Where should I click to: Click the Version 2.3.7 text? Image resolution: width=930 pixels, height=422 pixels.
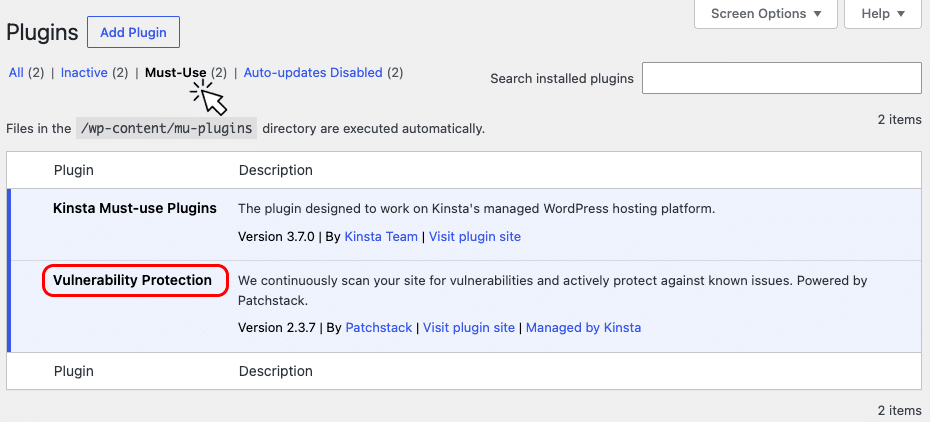point(277,327)
